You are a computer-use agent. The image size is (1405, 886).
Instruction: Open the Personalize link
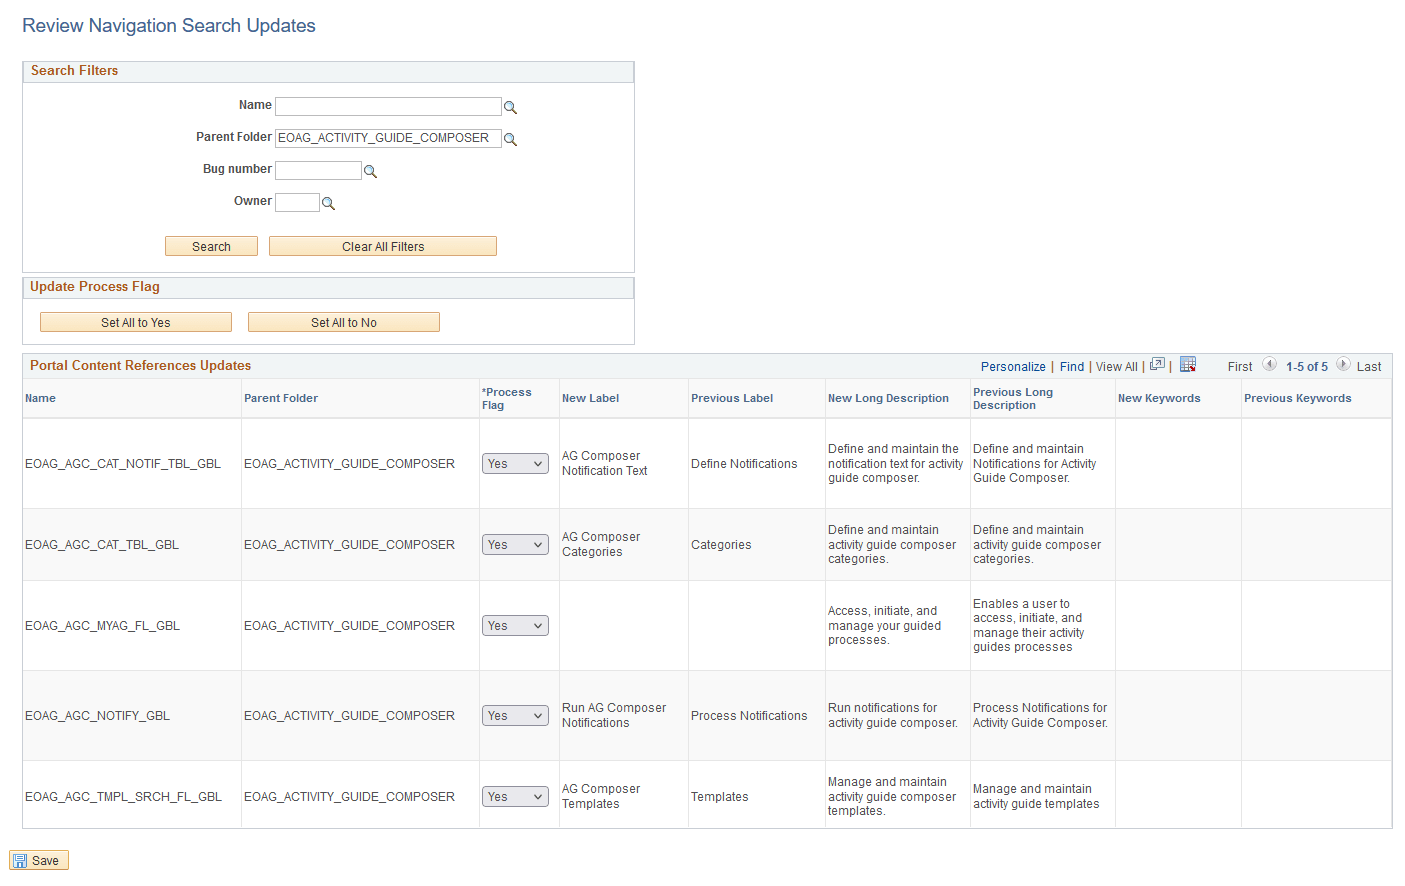(x=1013, y=366)
